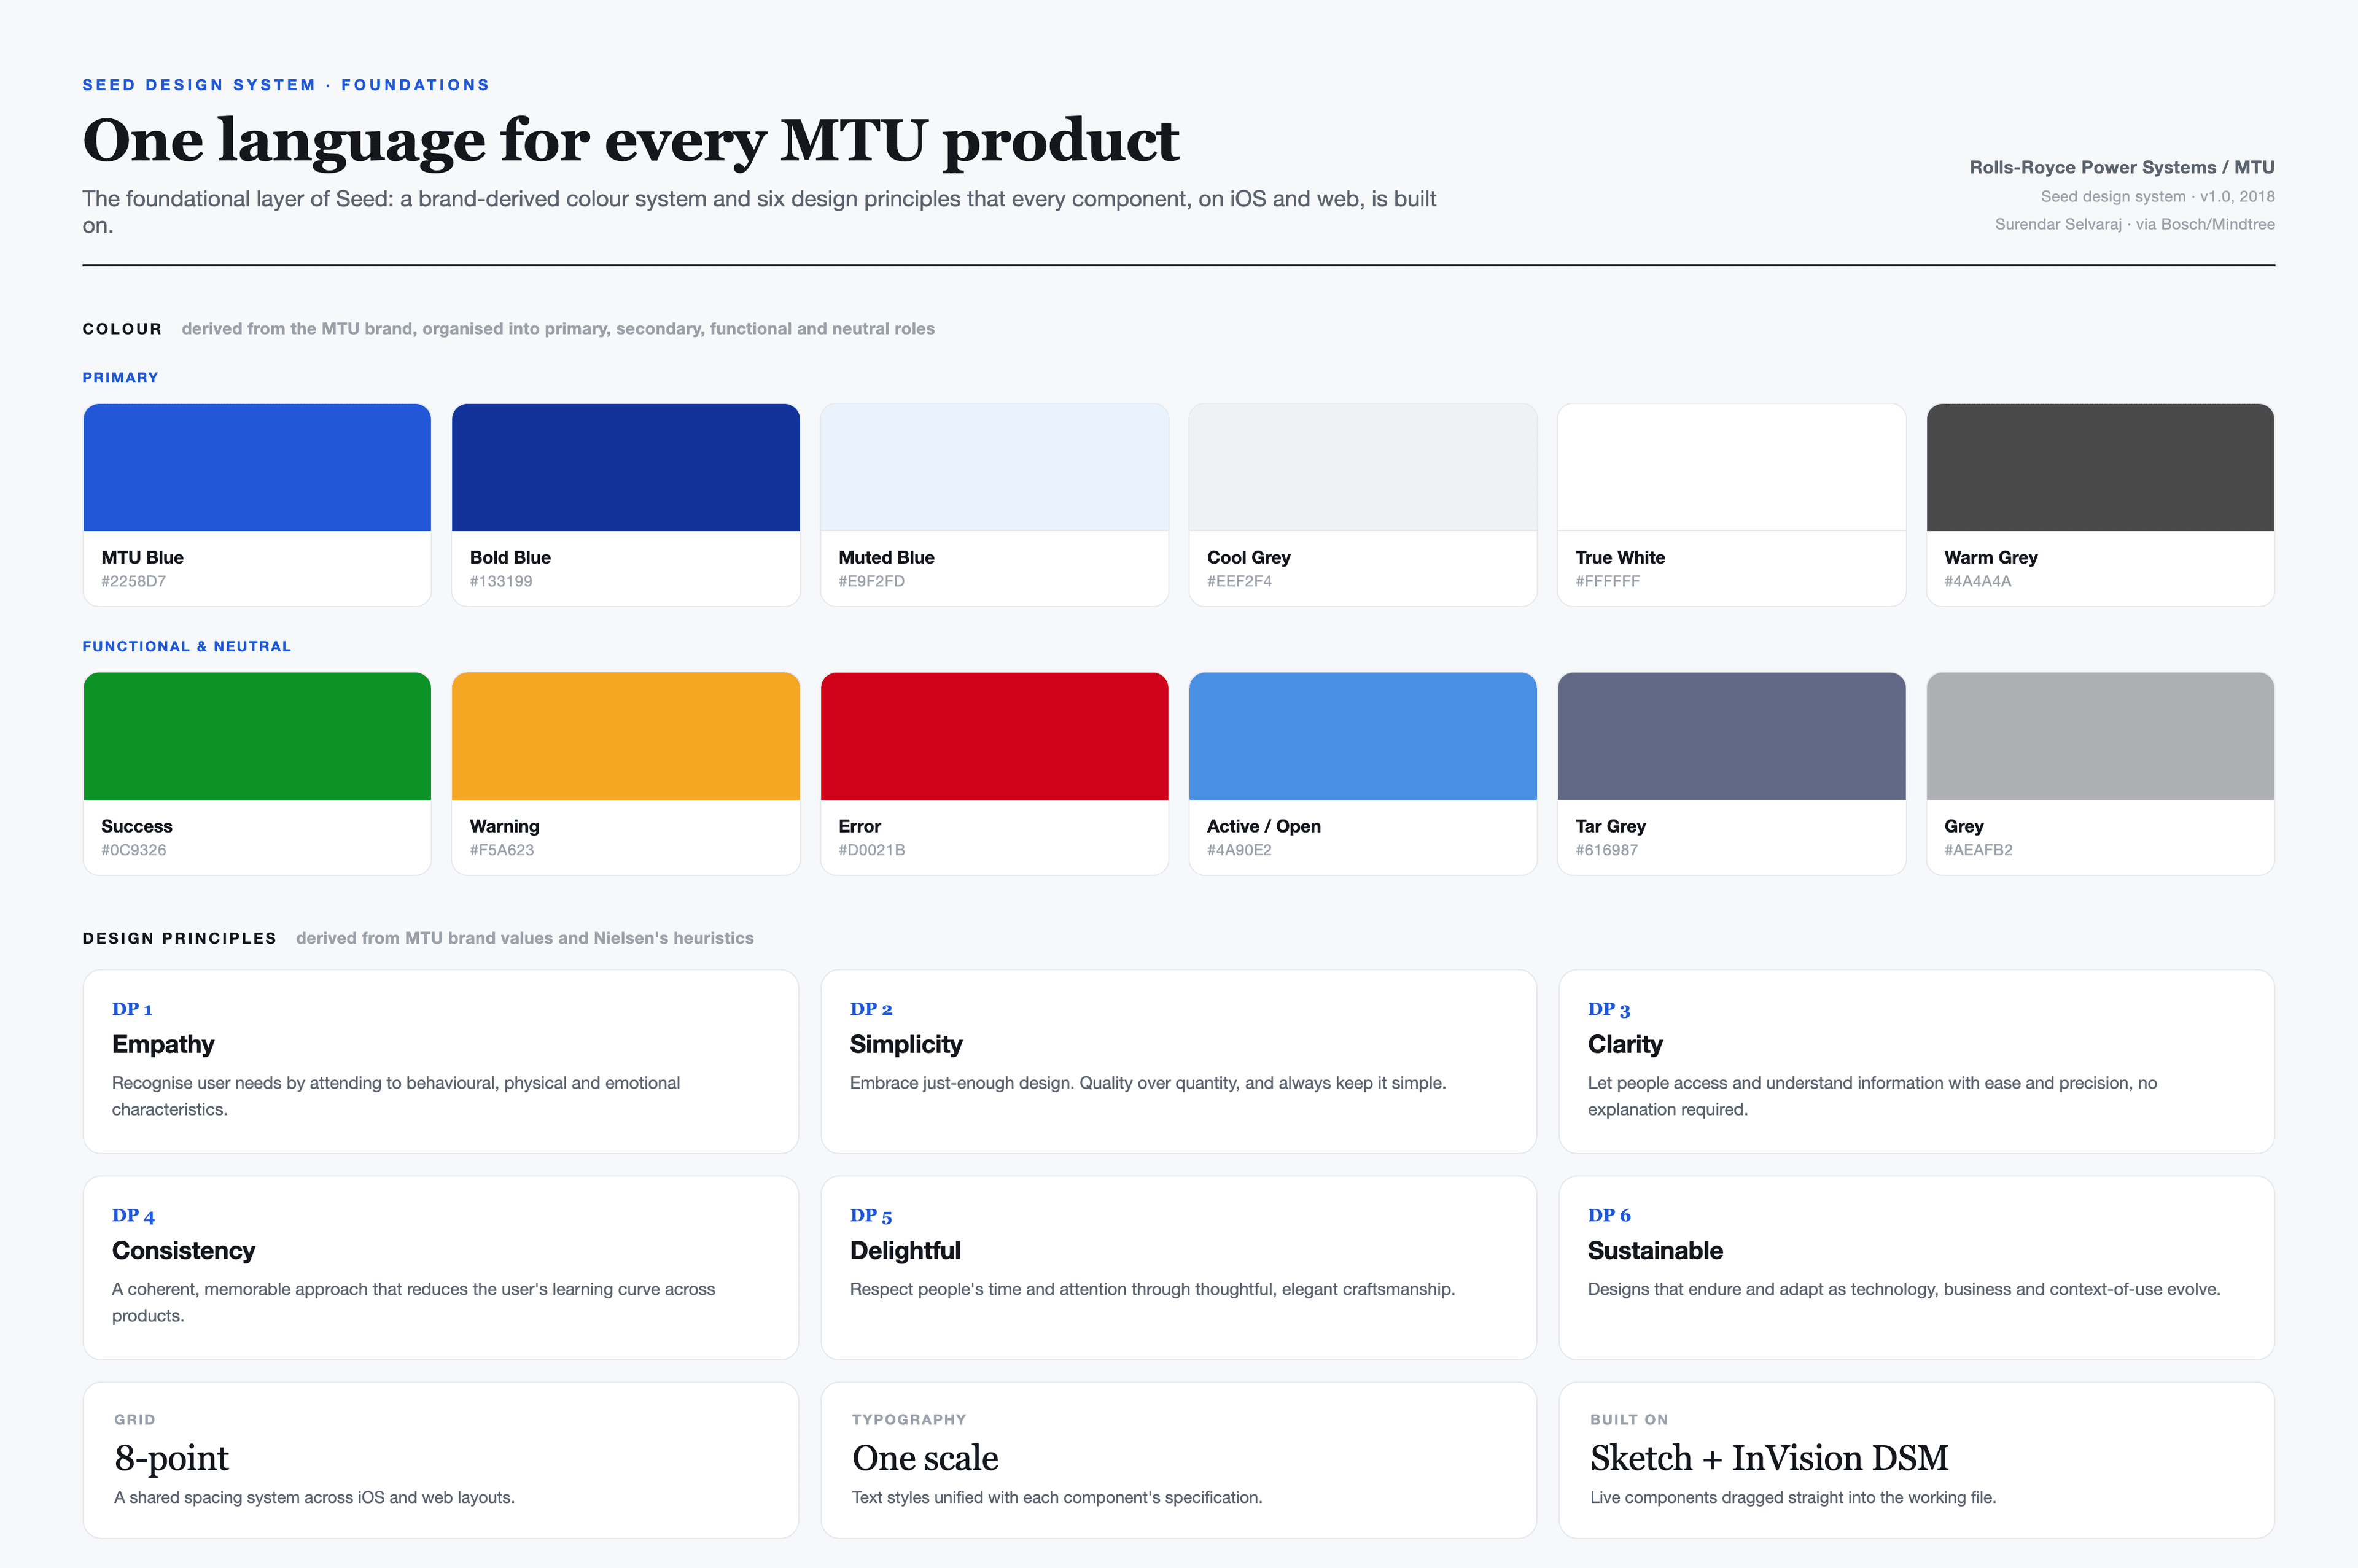Click Seed design system v1.0, 2018 text

tap(2158, 197)
